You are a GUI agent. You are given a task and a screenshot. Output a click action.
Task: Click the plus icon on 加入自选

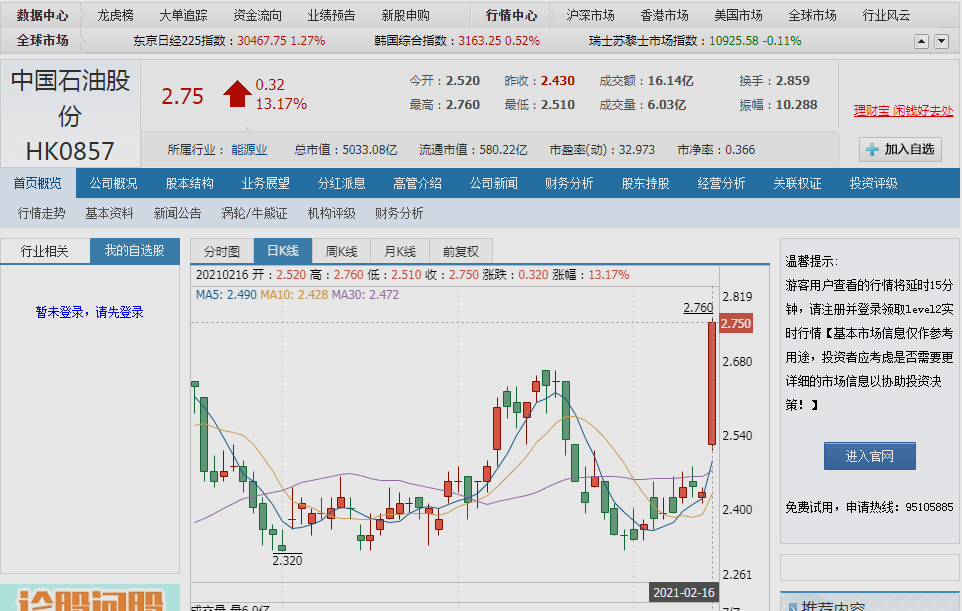coord(872,150)
